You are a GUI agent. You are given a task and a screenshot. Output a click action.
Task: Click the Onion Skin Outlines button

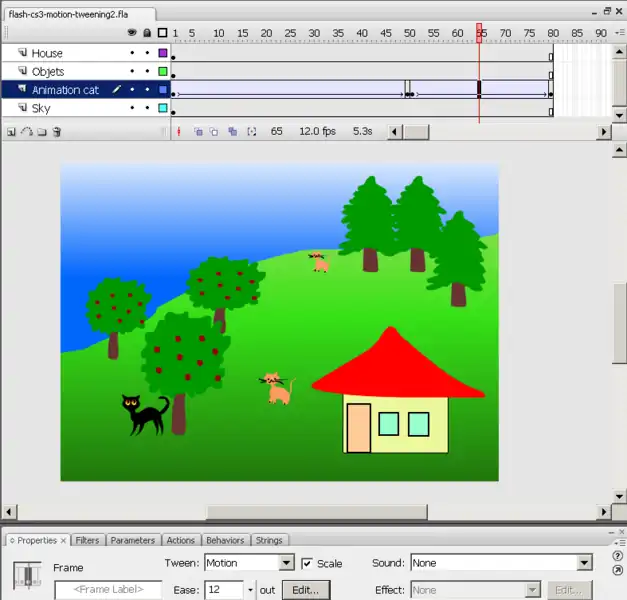click(214, 132)
